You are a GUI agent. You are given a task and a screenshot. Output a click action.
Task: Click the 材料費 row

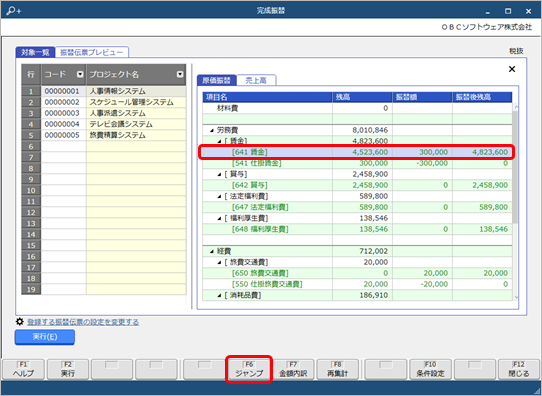coord(357,109)
